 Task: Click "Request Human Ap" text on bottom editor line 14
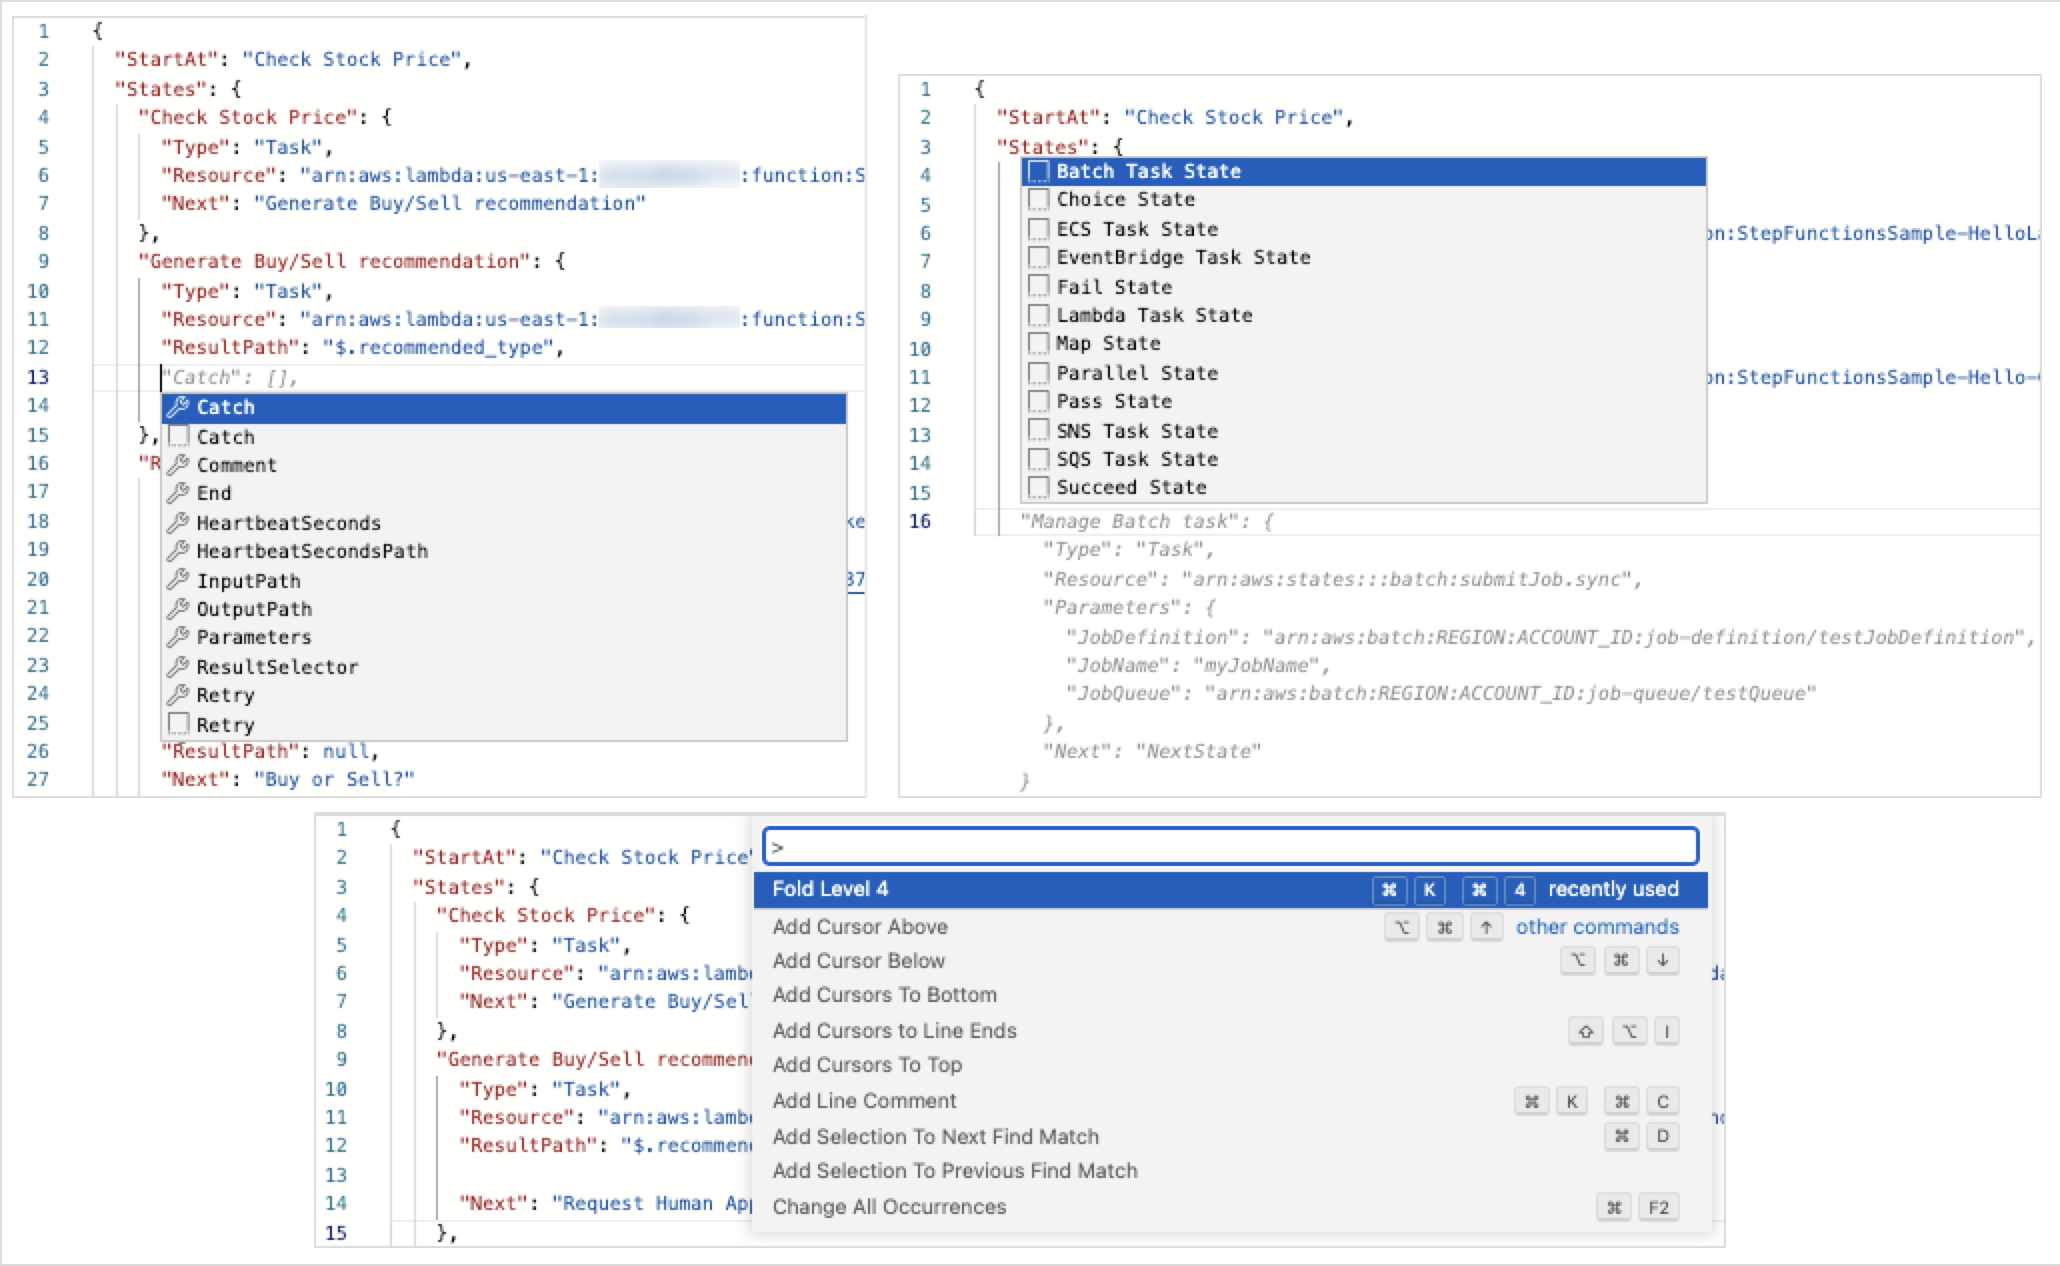pyautogui.click(x=651, y=1203)
